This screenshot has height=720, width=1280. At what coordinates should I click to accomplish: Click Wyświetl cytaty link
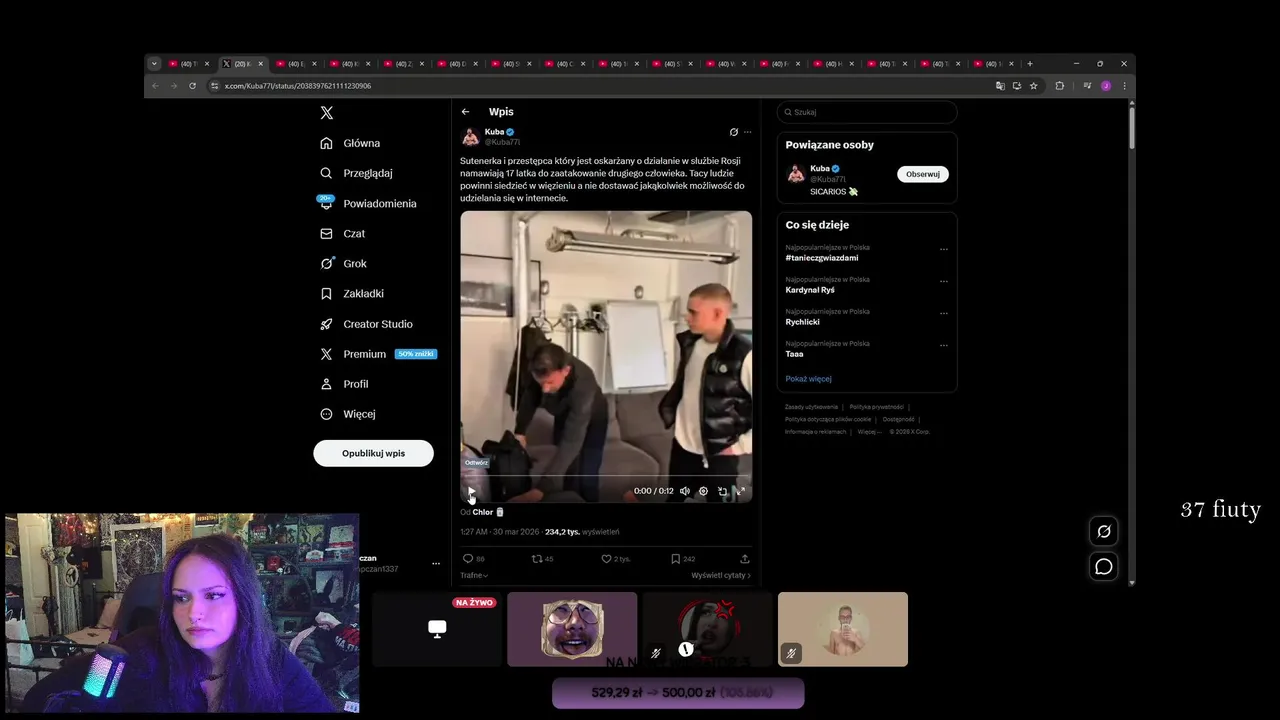pyautogui.click(x=721, y=575)
